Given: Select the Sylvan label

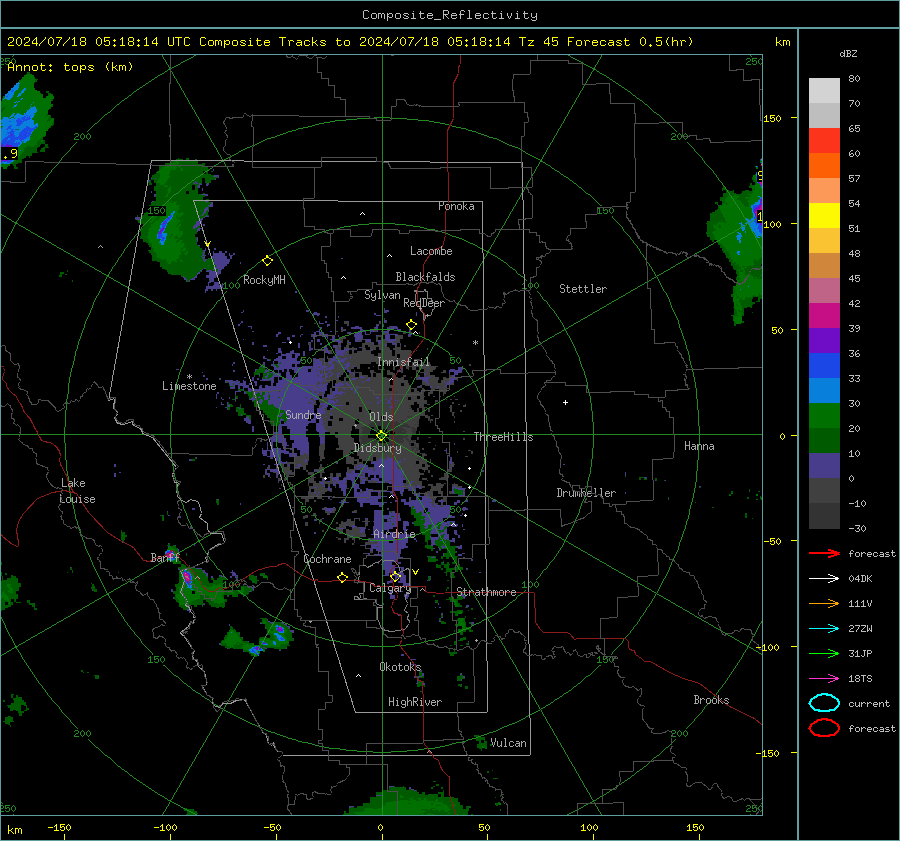Looking at the screenshot, I should click(x=382, y=295).
